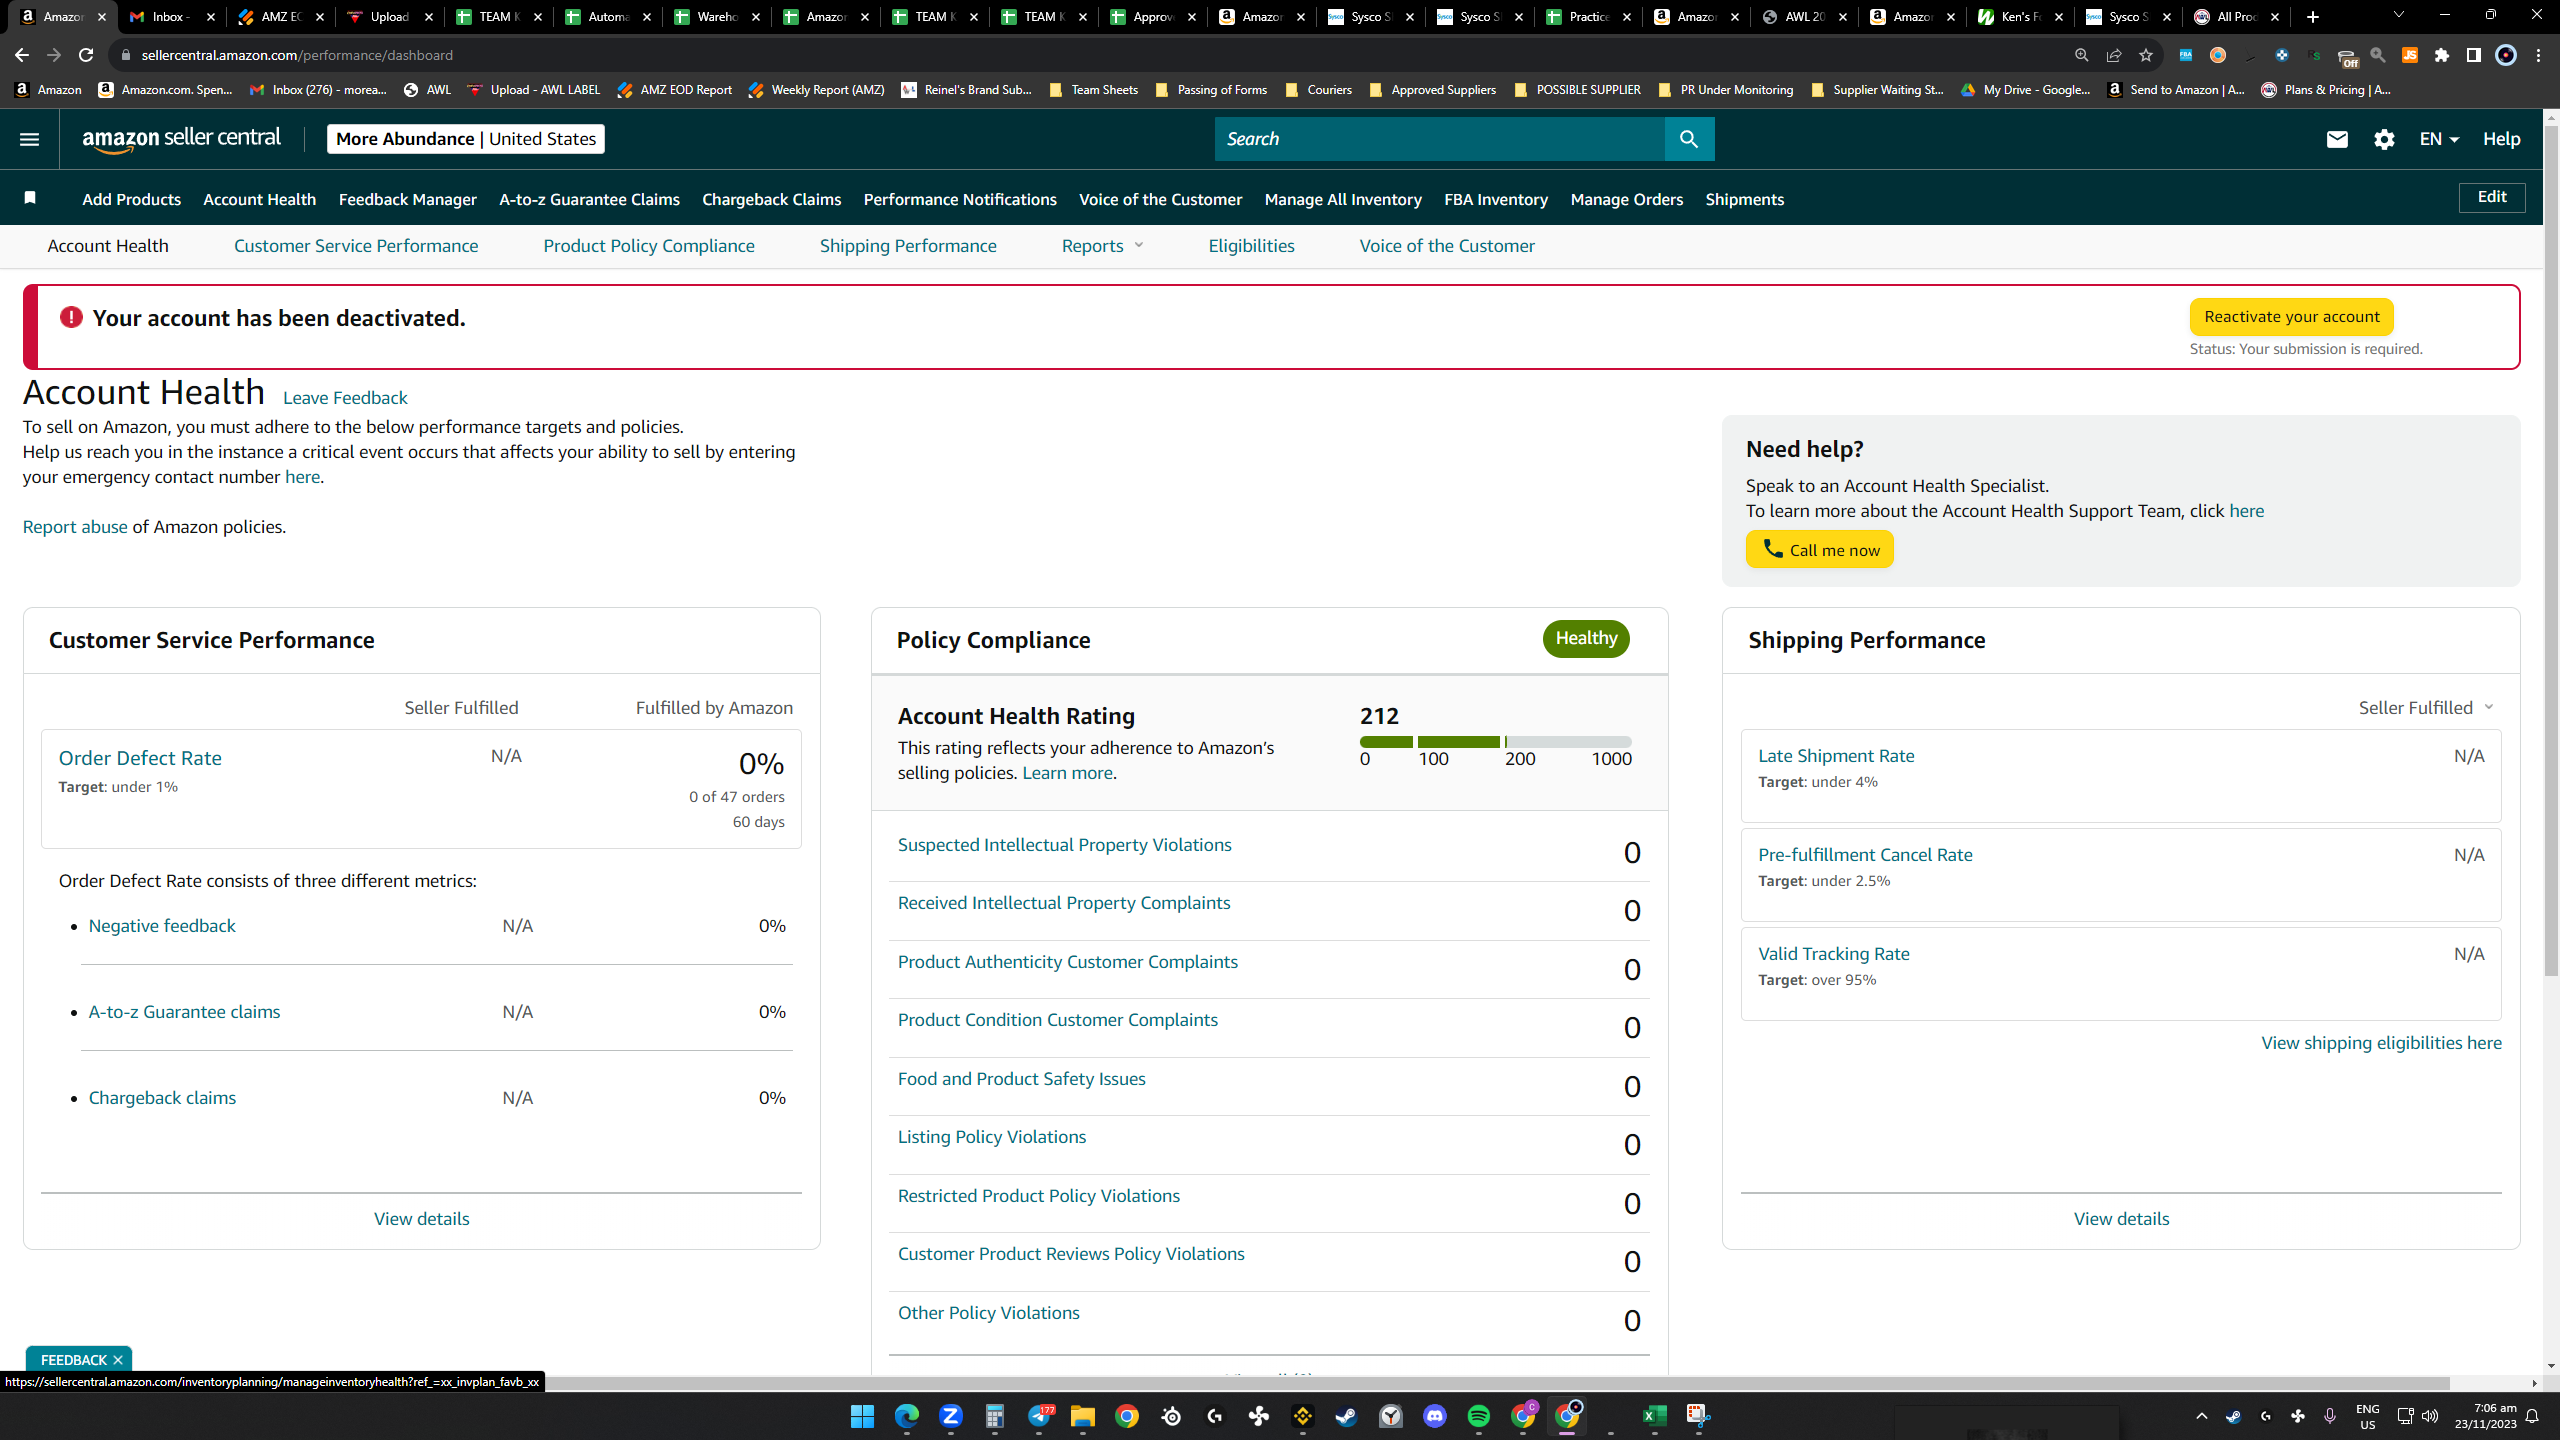Open the Report abuse link

(x=75, y=527)
